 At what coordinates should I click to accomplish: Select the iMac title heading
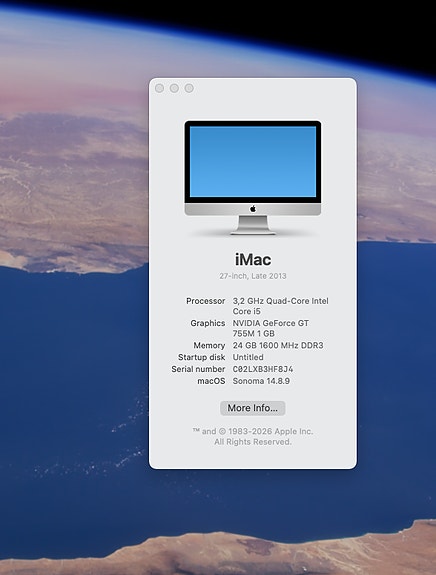(x=253, y=260)
